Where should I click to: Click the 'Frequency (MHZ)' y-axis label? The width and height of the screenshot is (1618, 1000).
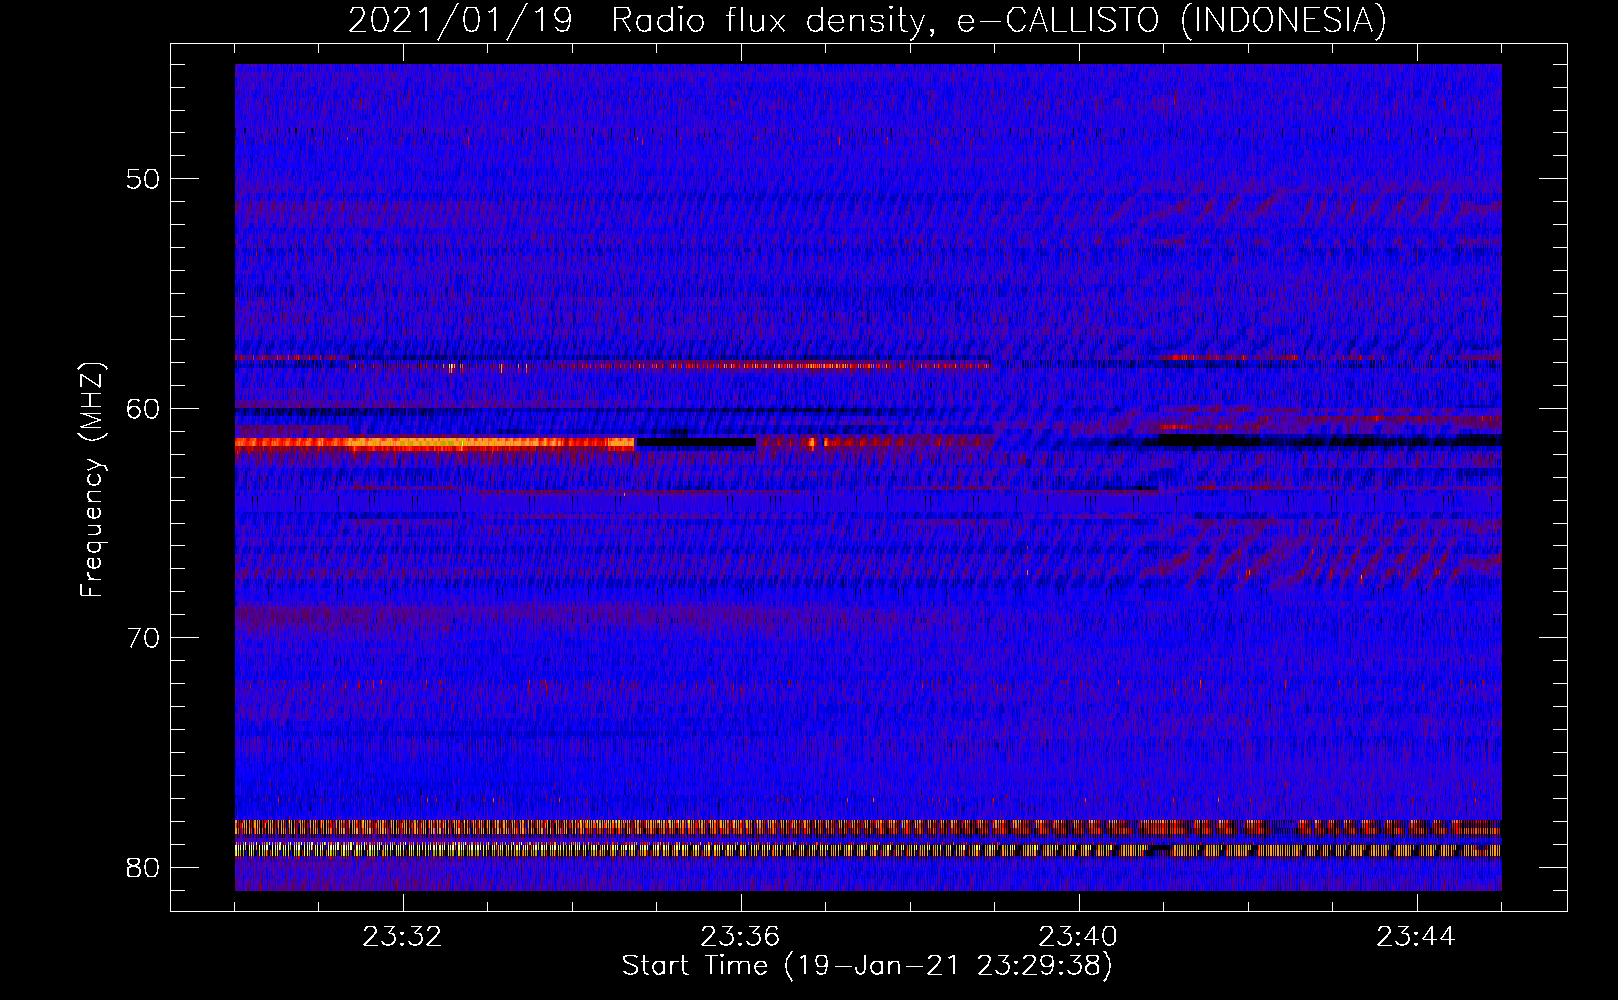pyautogui.click(x=92, y=480)
